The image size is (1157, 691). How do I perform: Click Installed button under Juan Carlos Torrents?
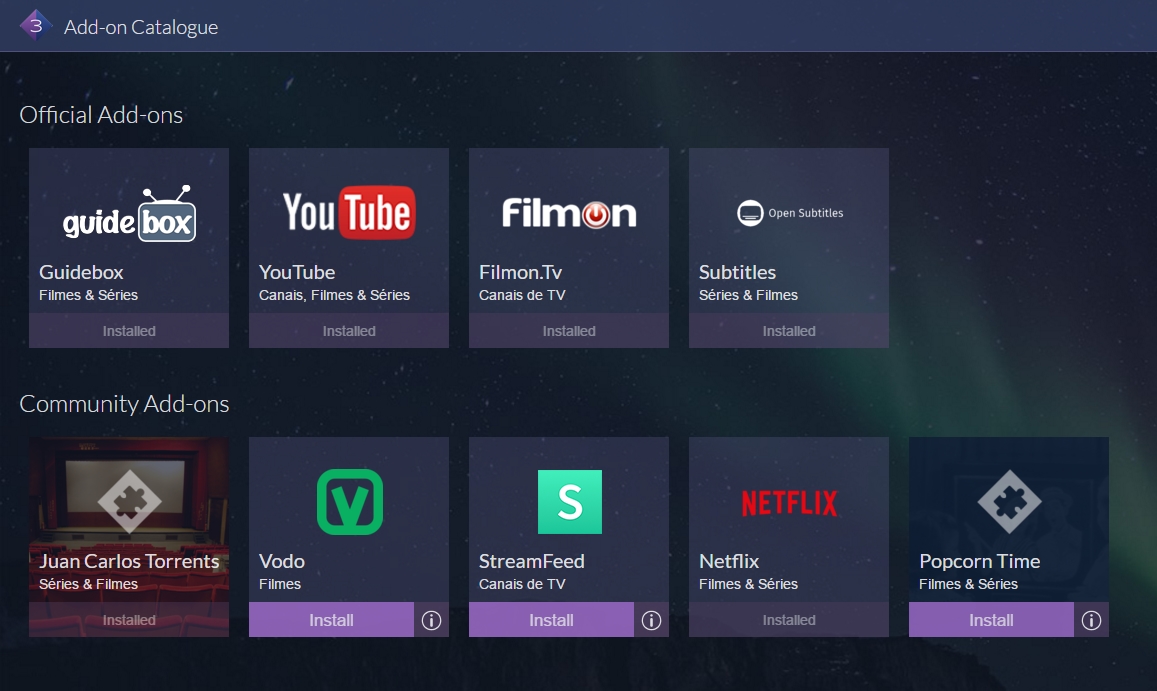pyautogui.click(x=129, y=620)
